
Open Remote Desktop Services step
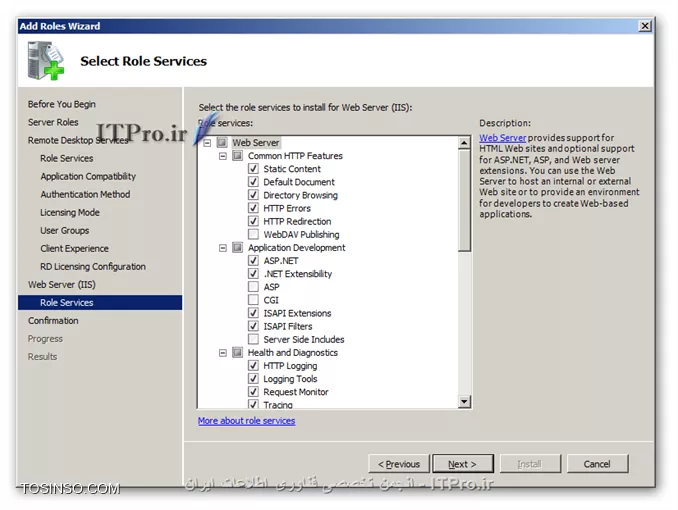coord(78,141)
